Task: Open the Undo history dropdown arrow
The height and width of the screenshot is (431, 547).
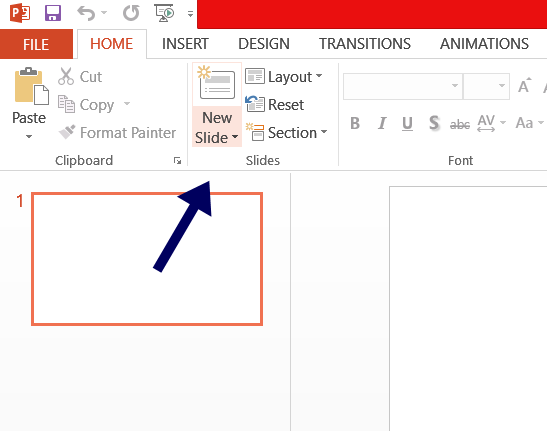Action: click(x=104, y=13)
